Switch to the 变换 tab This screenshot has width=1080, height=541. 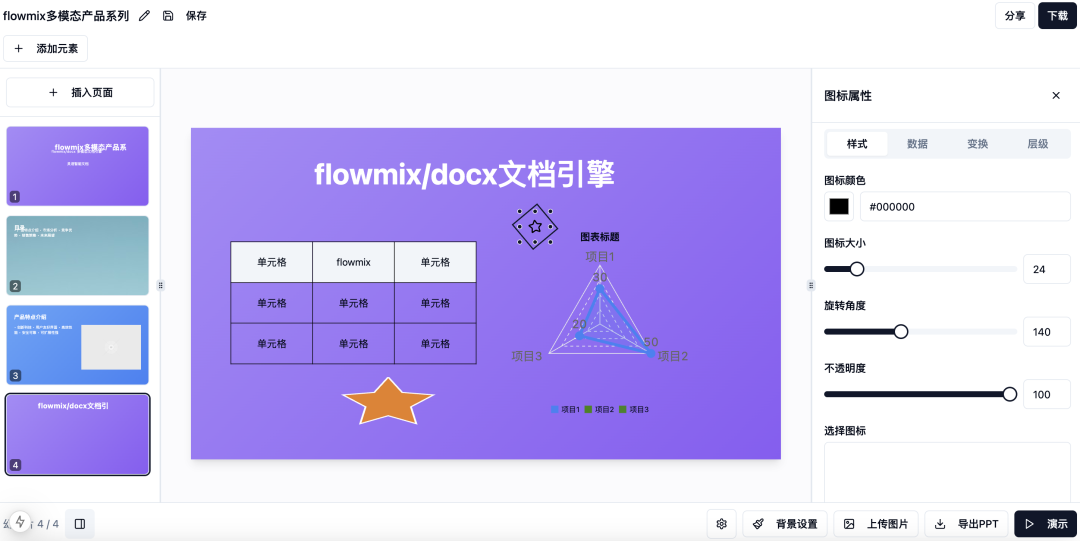(977, 144)
